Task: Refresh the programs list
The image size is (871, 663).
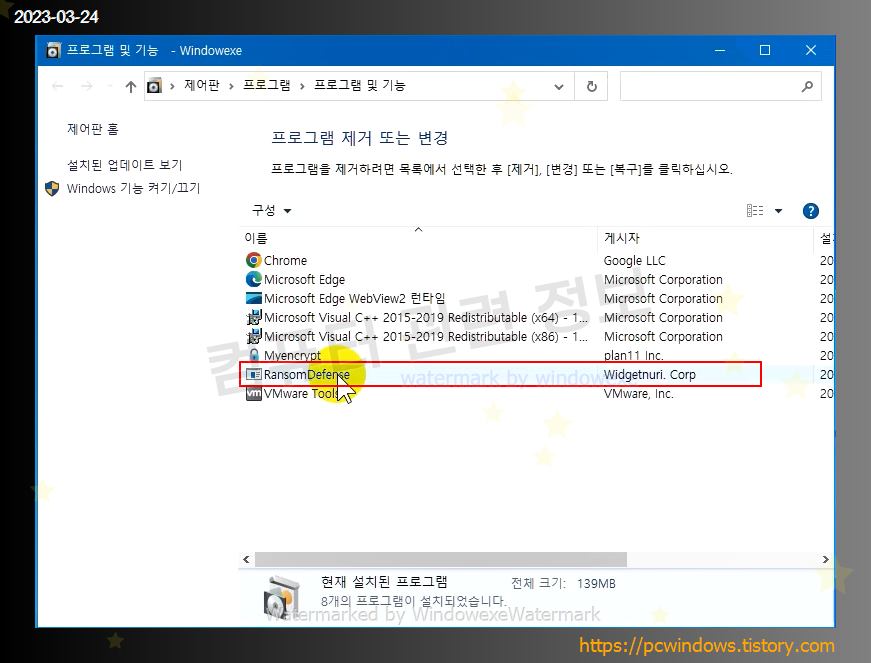Action: click(x=592, y=87)
